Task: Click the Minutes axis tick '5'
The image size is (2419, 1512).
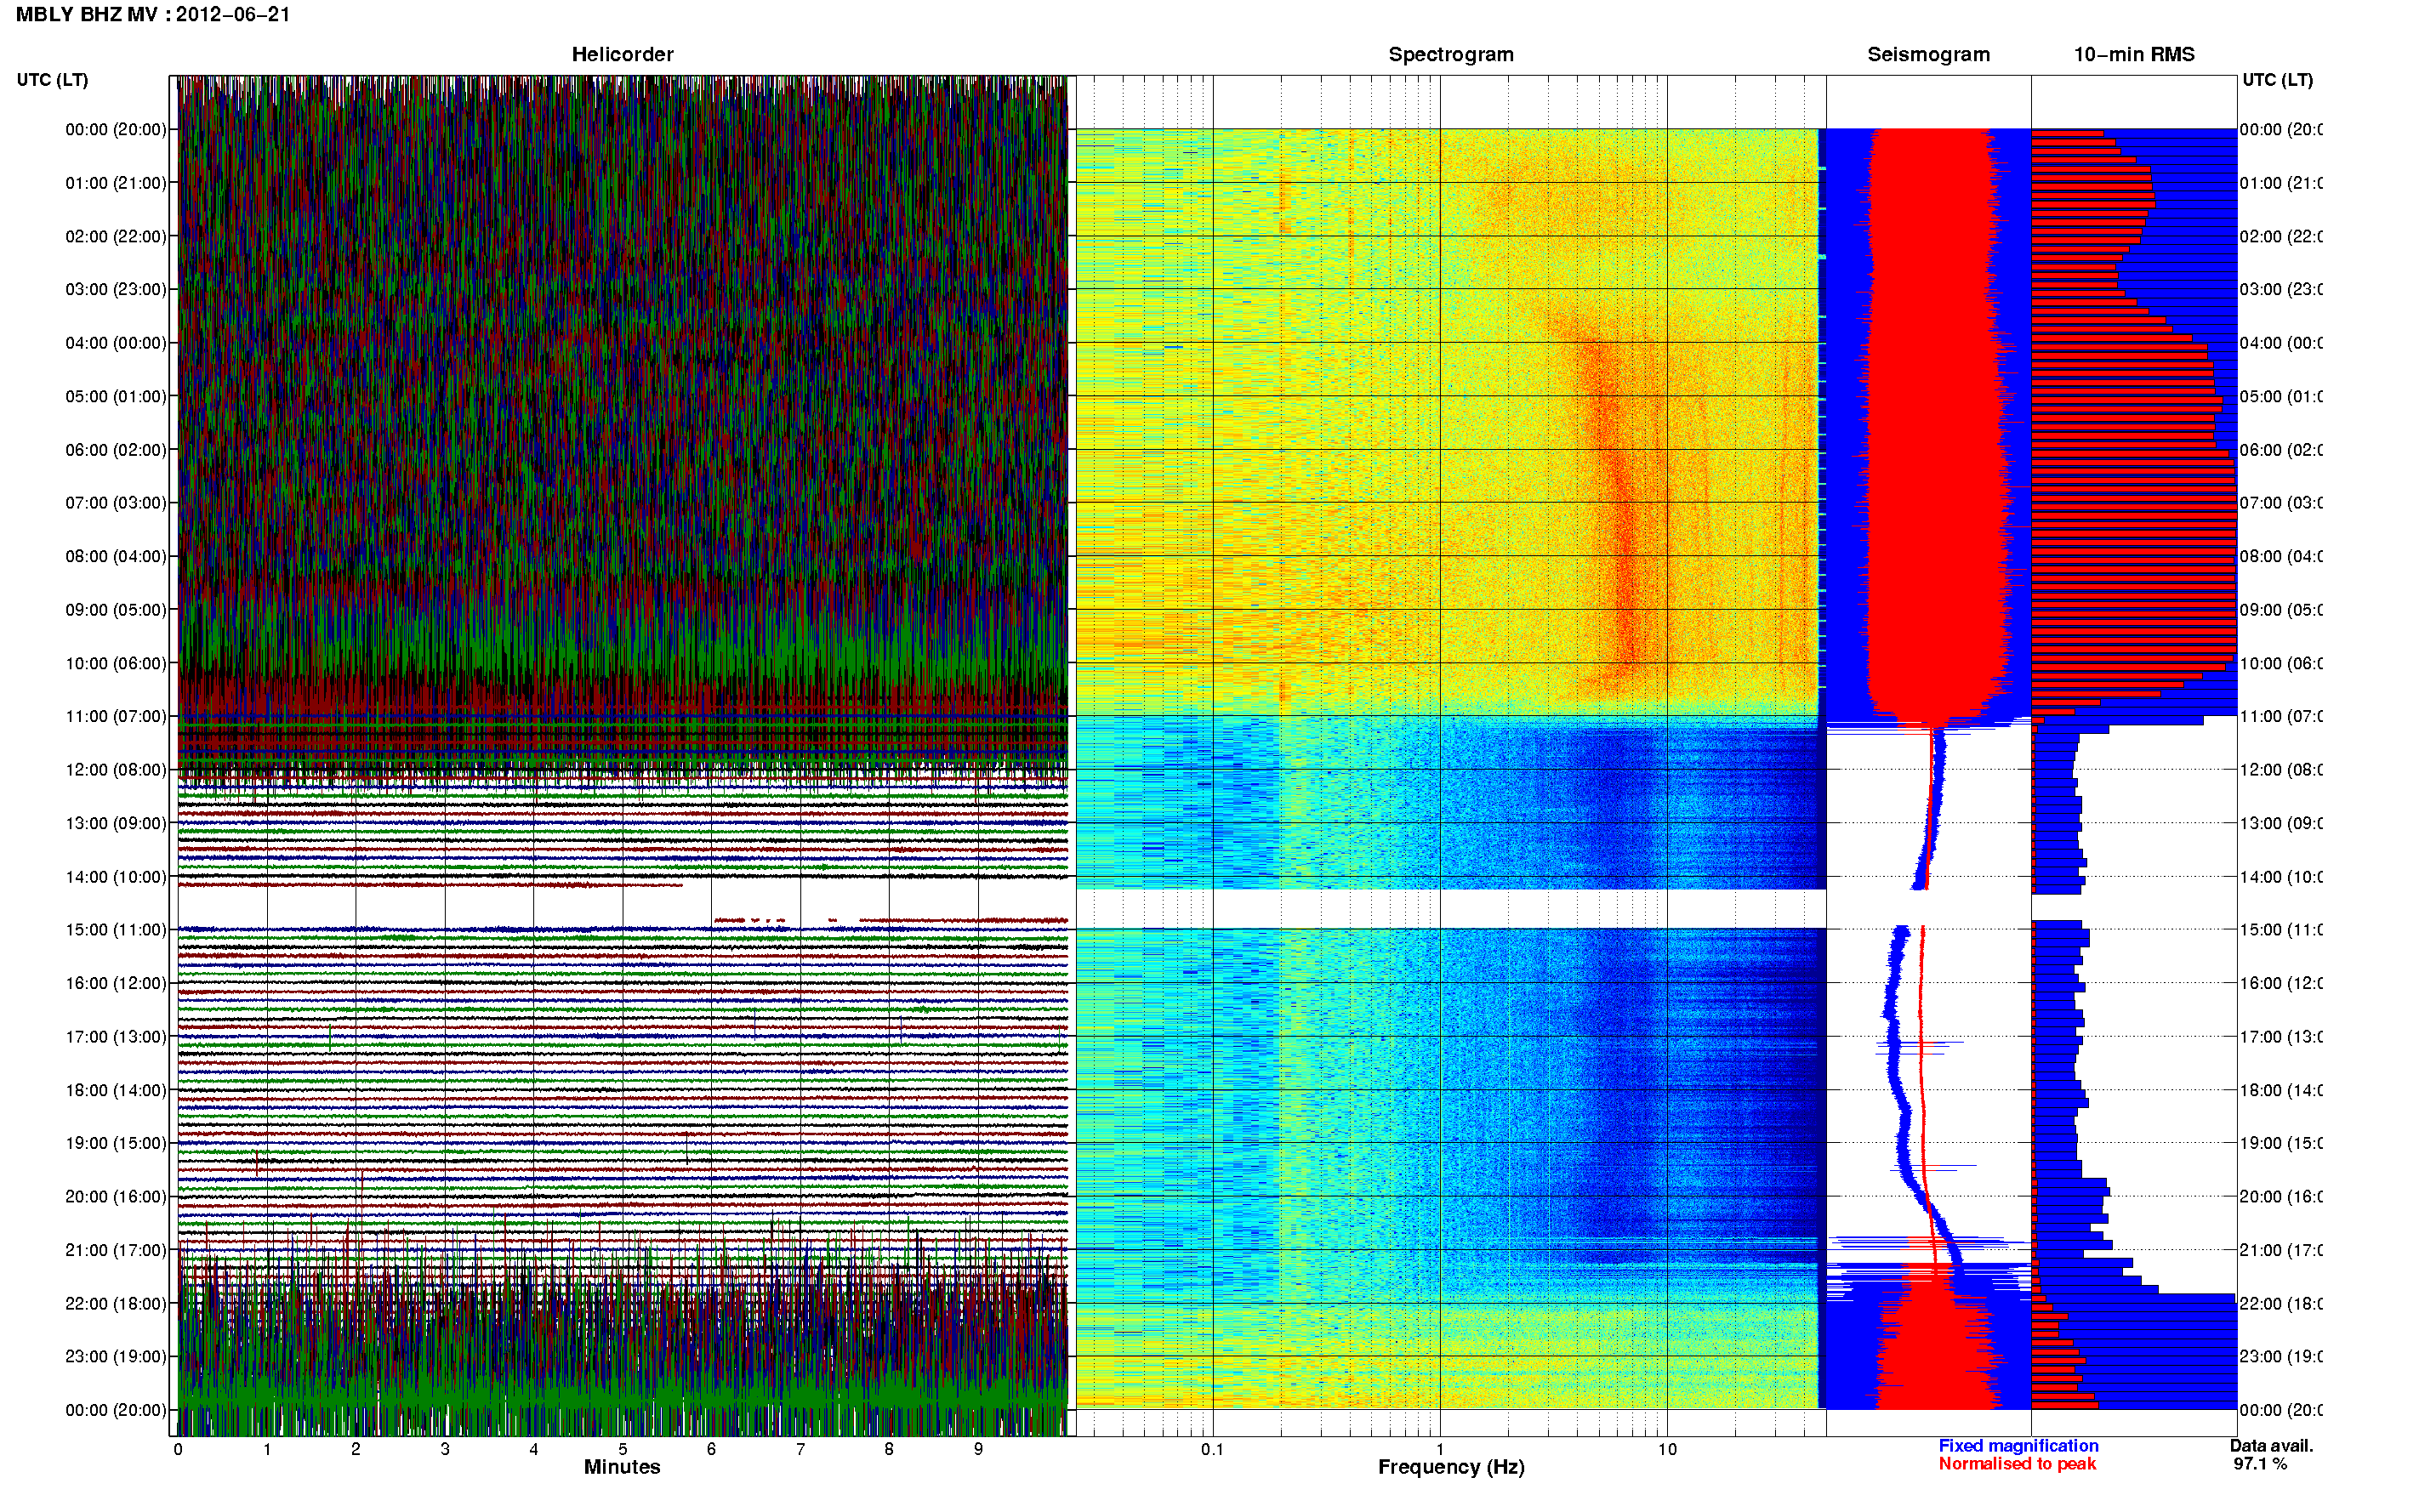Action: tap(623, 1450)
